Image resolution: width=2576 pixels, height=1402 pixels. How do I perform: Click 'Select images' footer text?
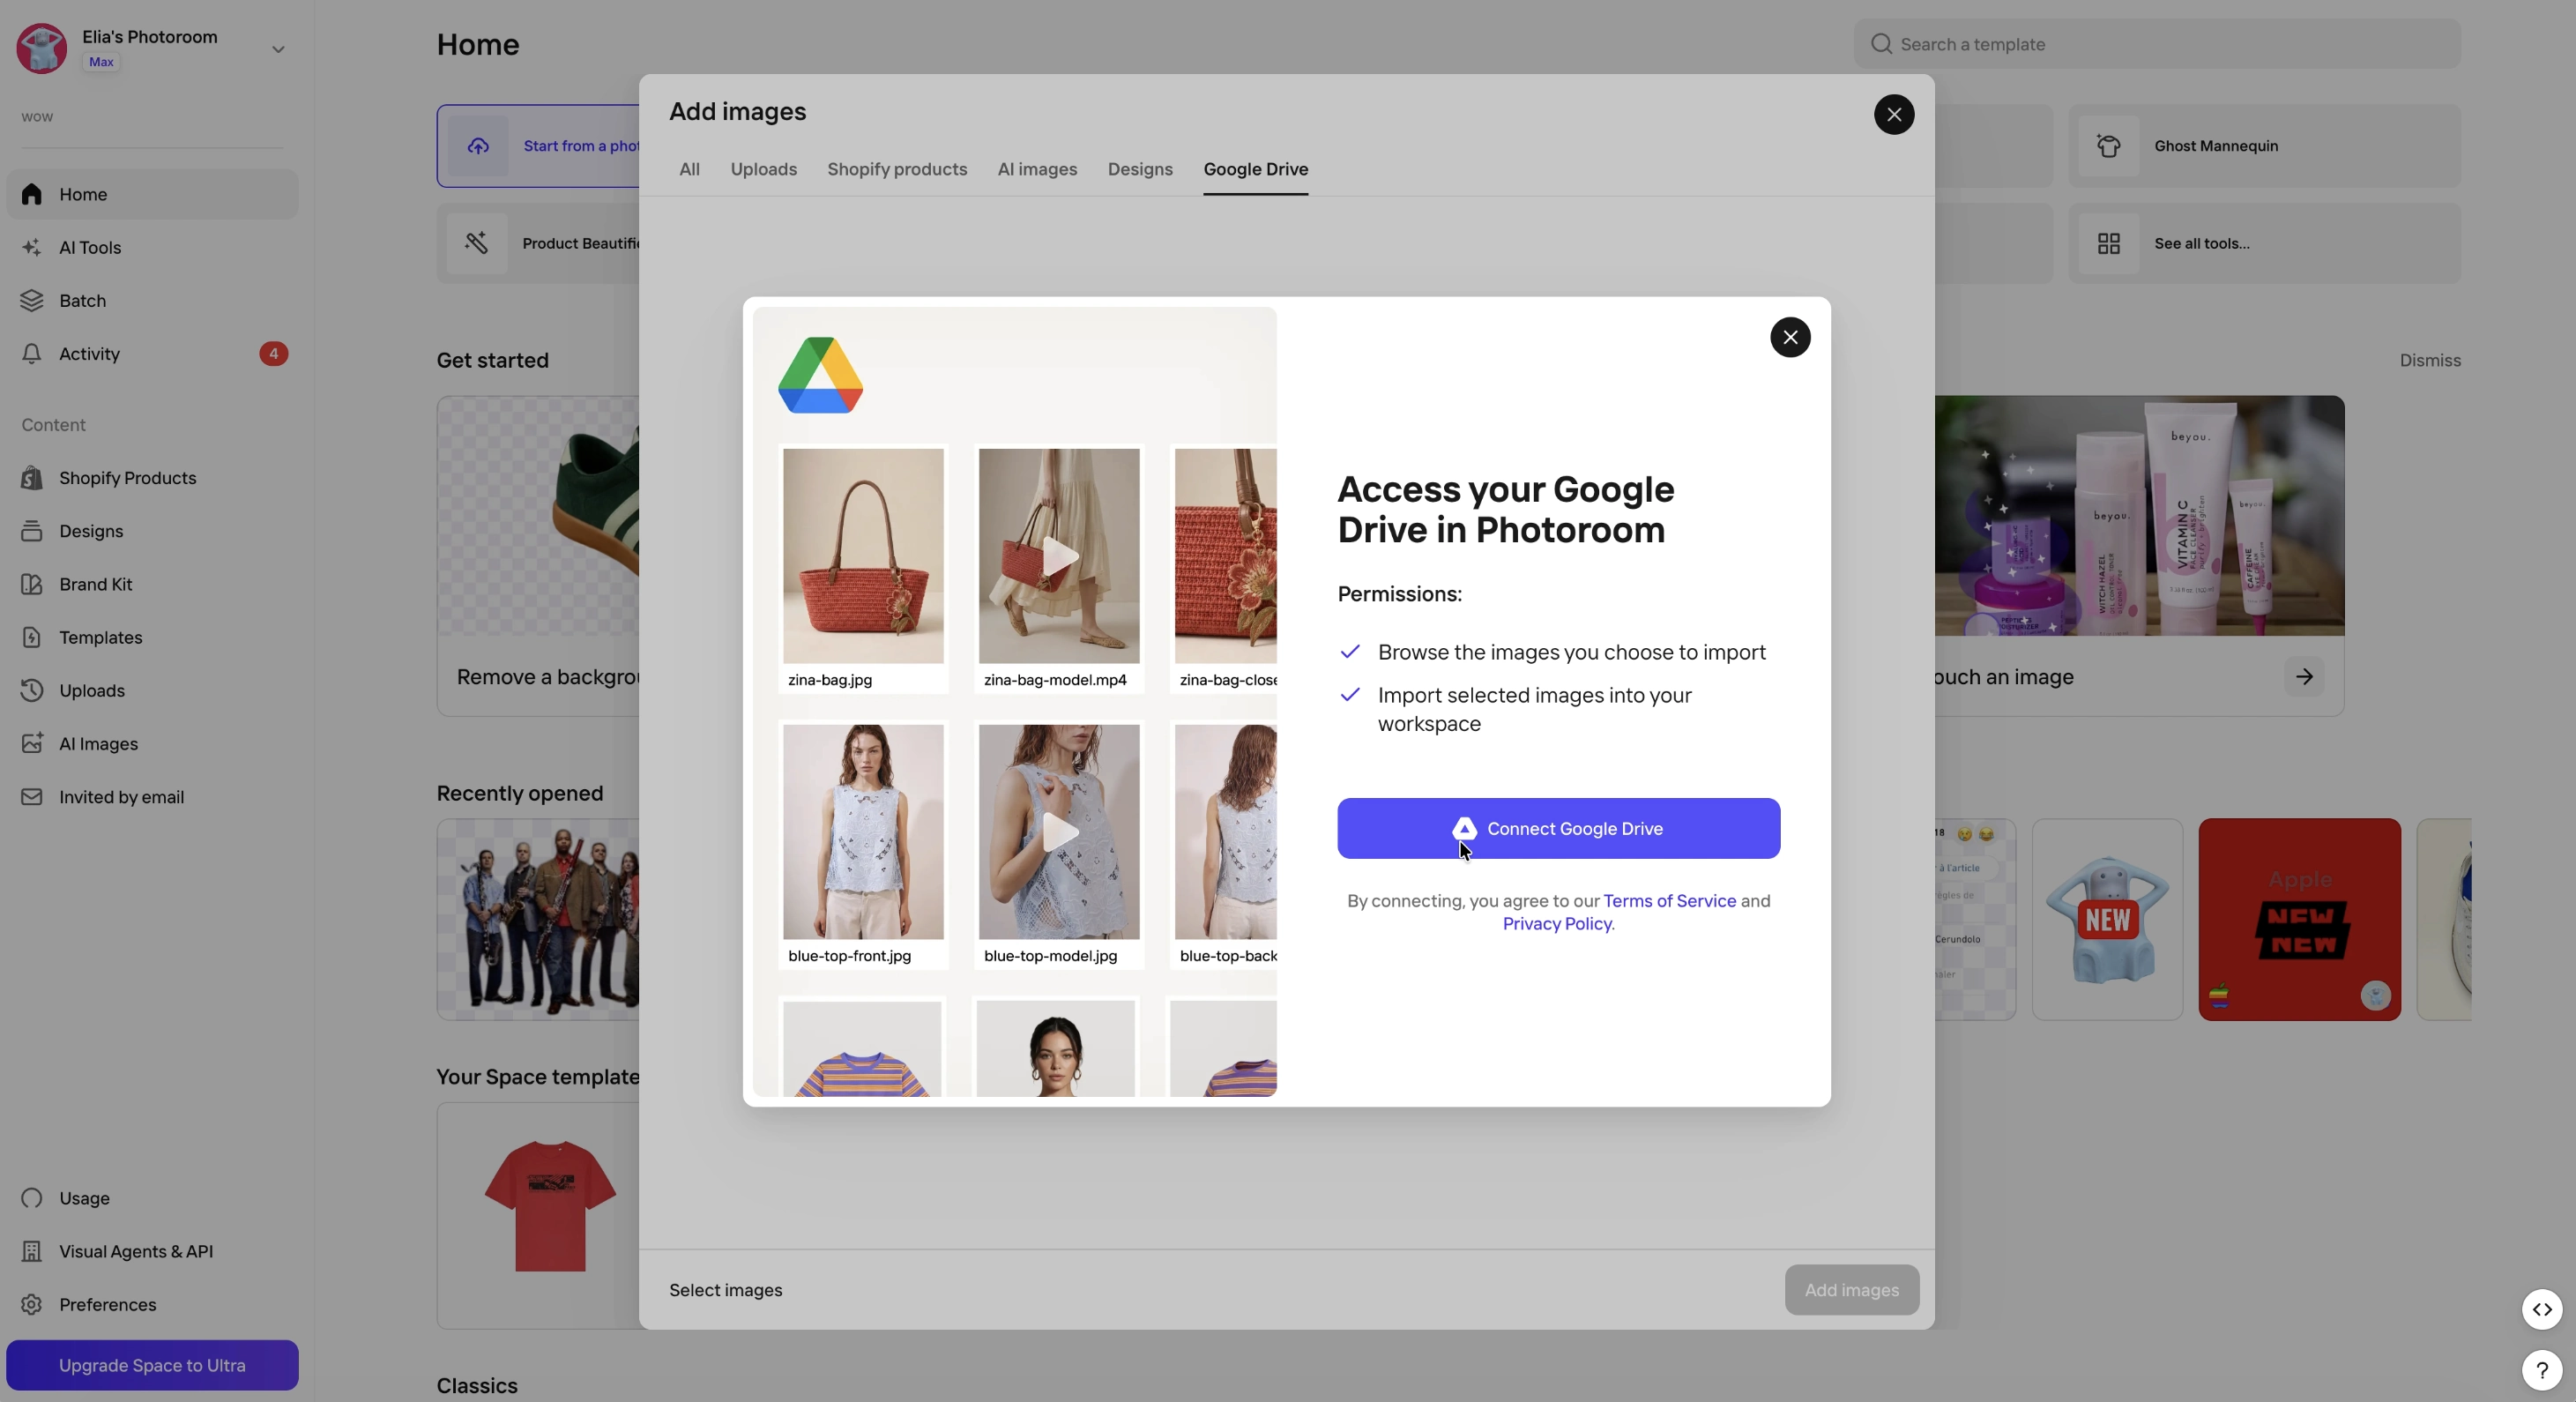click(x=725, y=1290)
